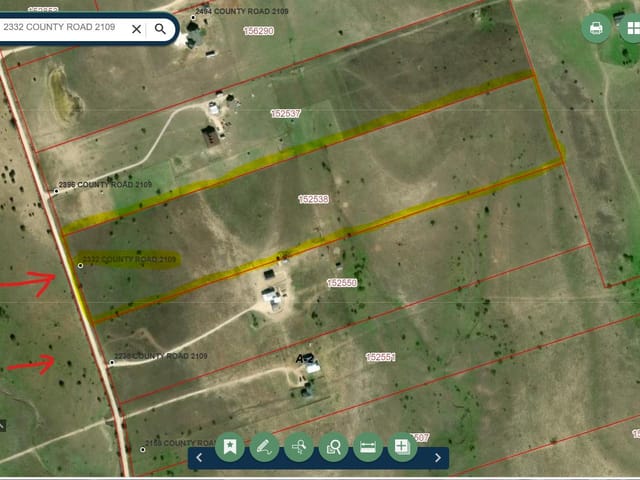640x480 pixels.
Task: Open the Add Data layers widget
Action: 402,447
